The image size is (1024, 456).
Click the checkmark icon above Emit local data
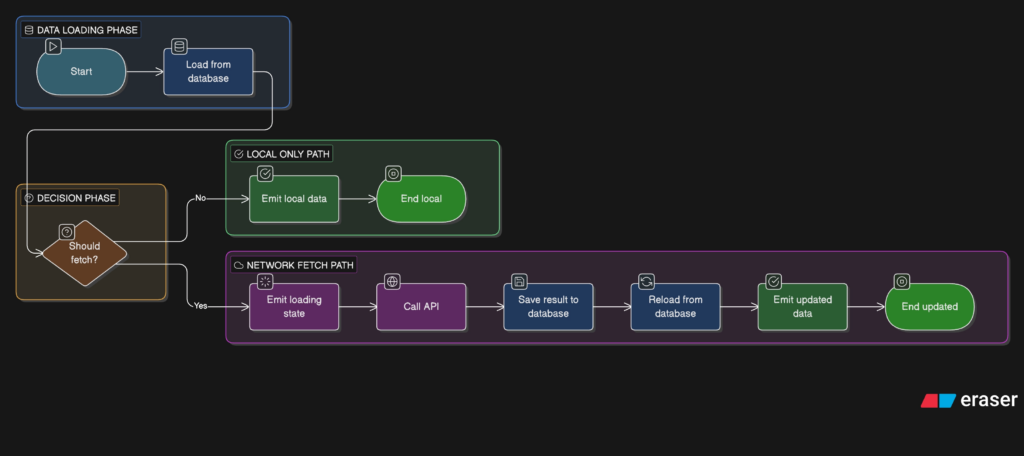pos(265,173)
